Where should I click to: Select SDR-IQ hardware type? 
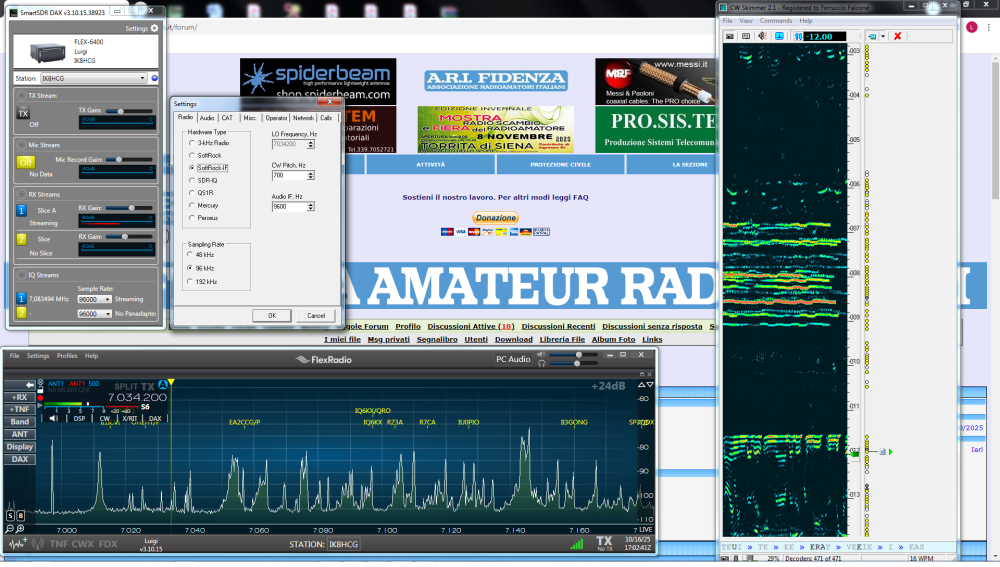point(192,180)
